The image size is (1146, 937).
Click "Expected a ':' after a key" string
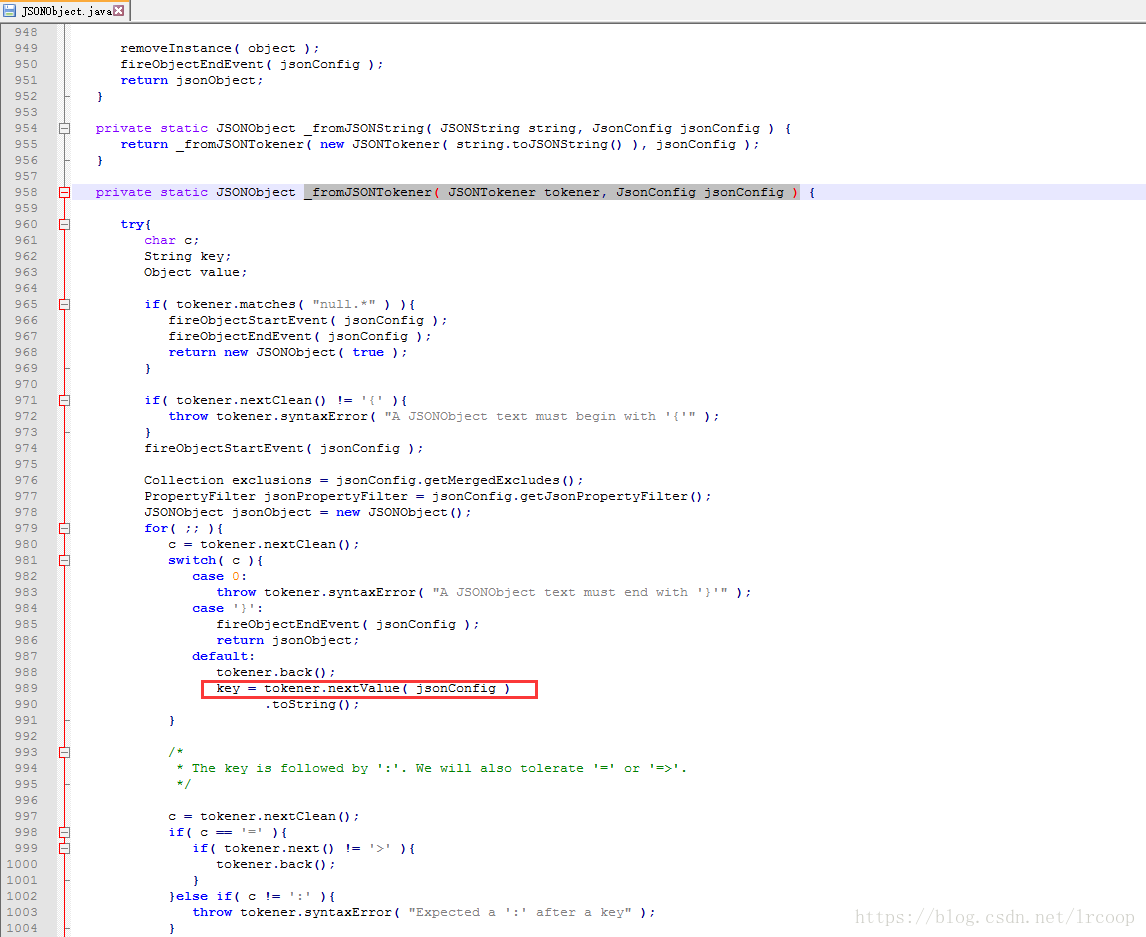point(520,913)
